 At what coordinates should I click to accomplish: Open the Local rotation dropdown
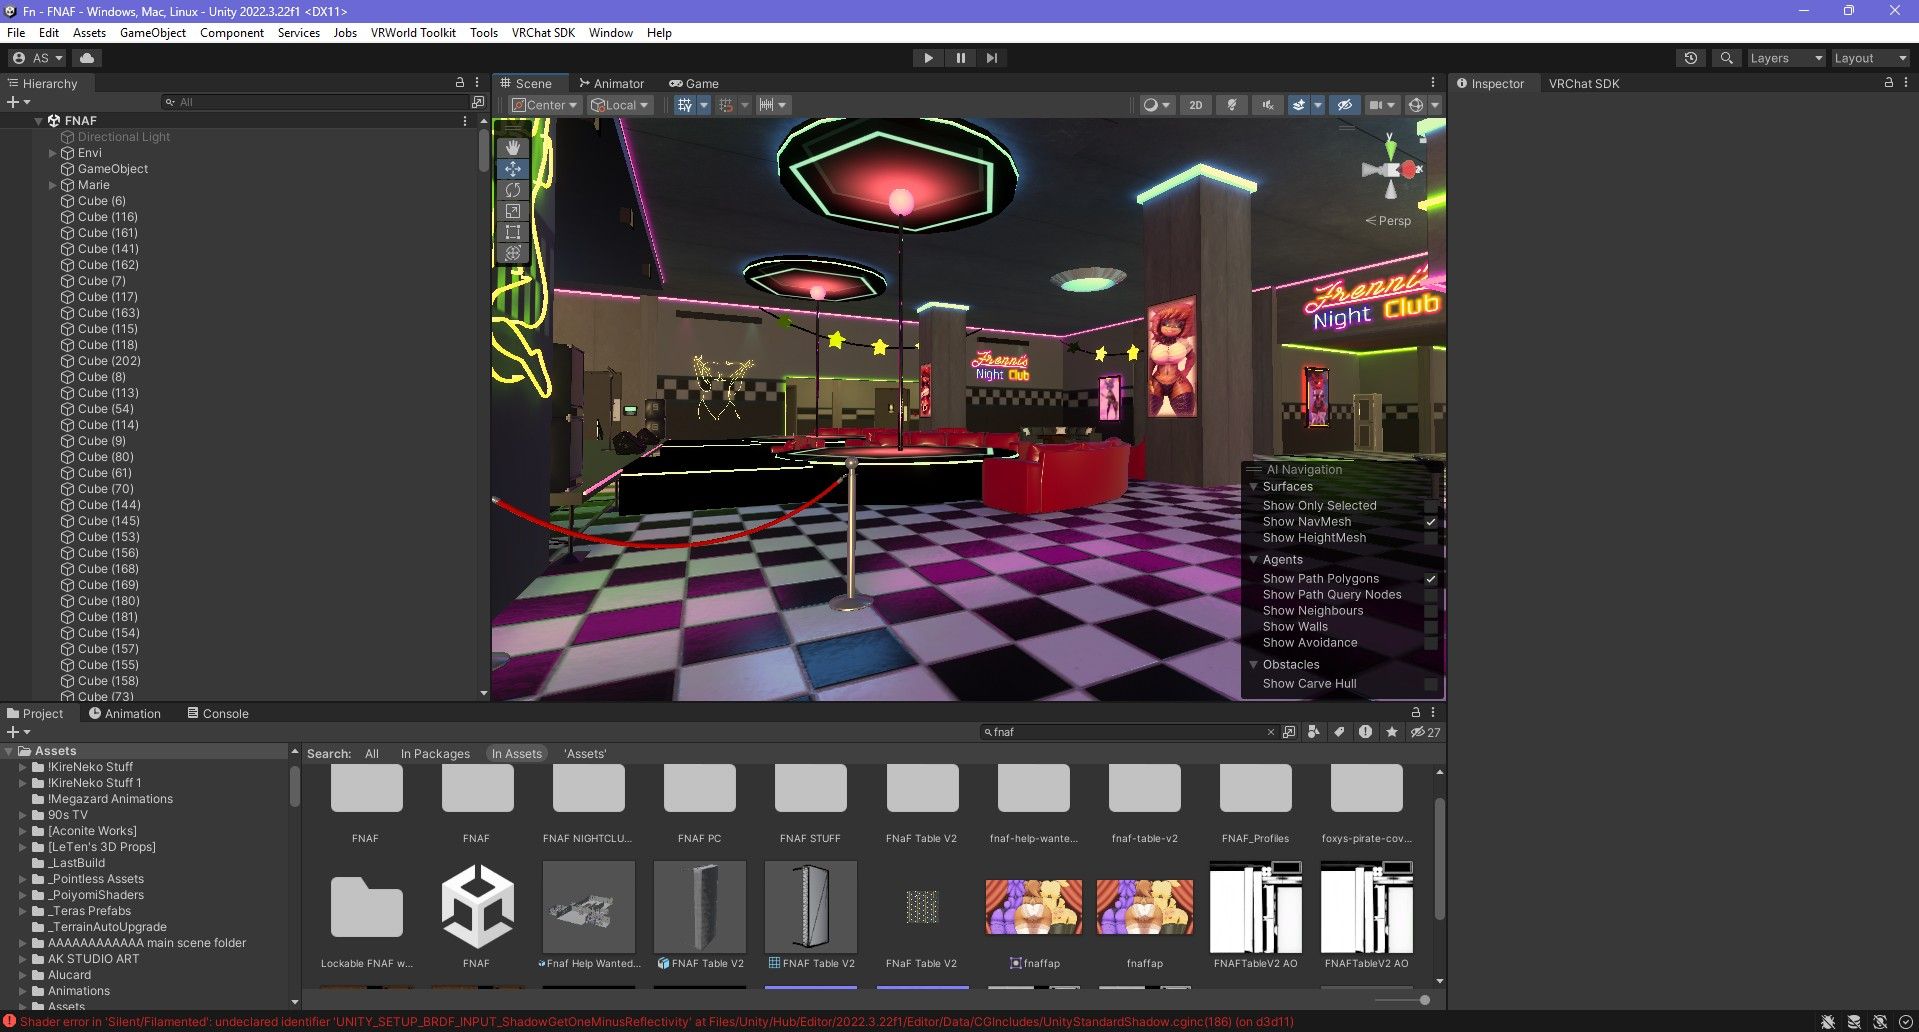(620, 105)
